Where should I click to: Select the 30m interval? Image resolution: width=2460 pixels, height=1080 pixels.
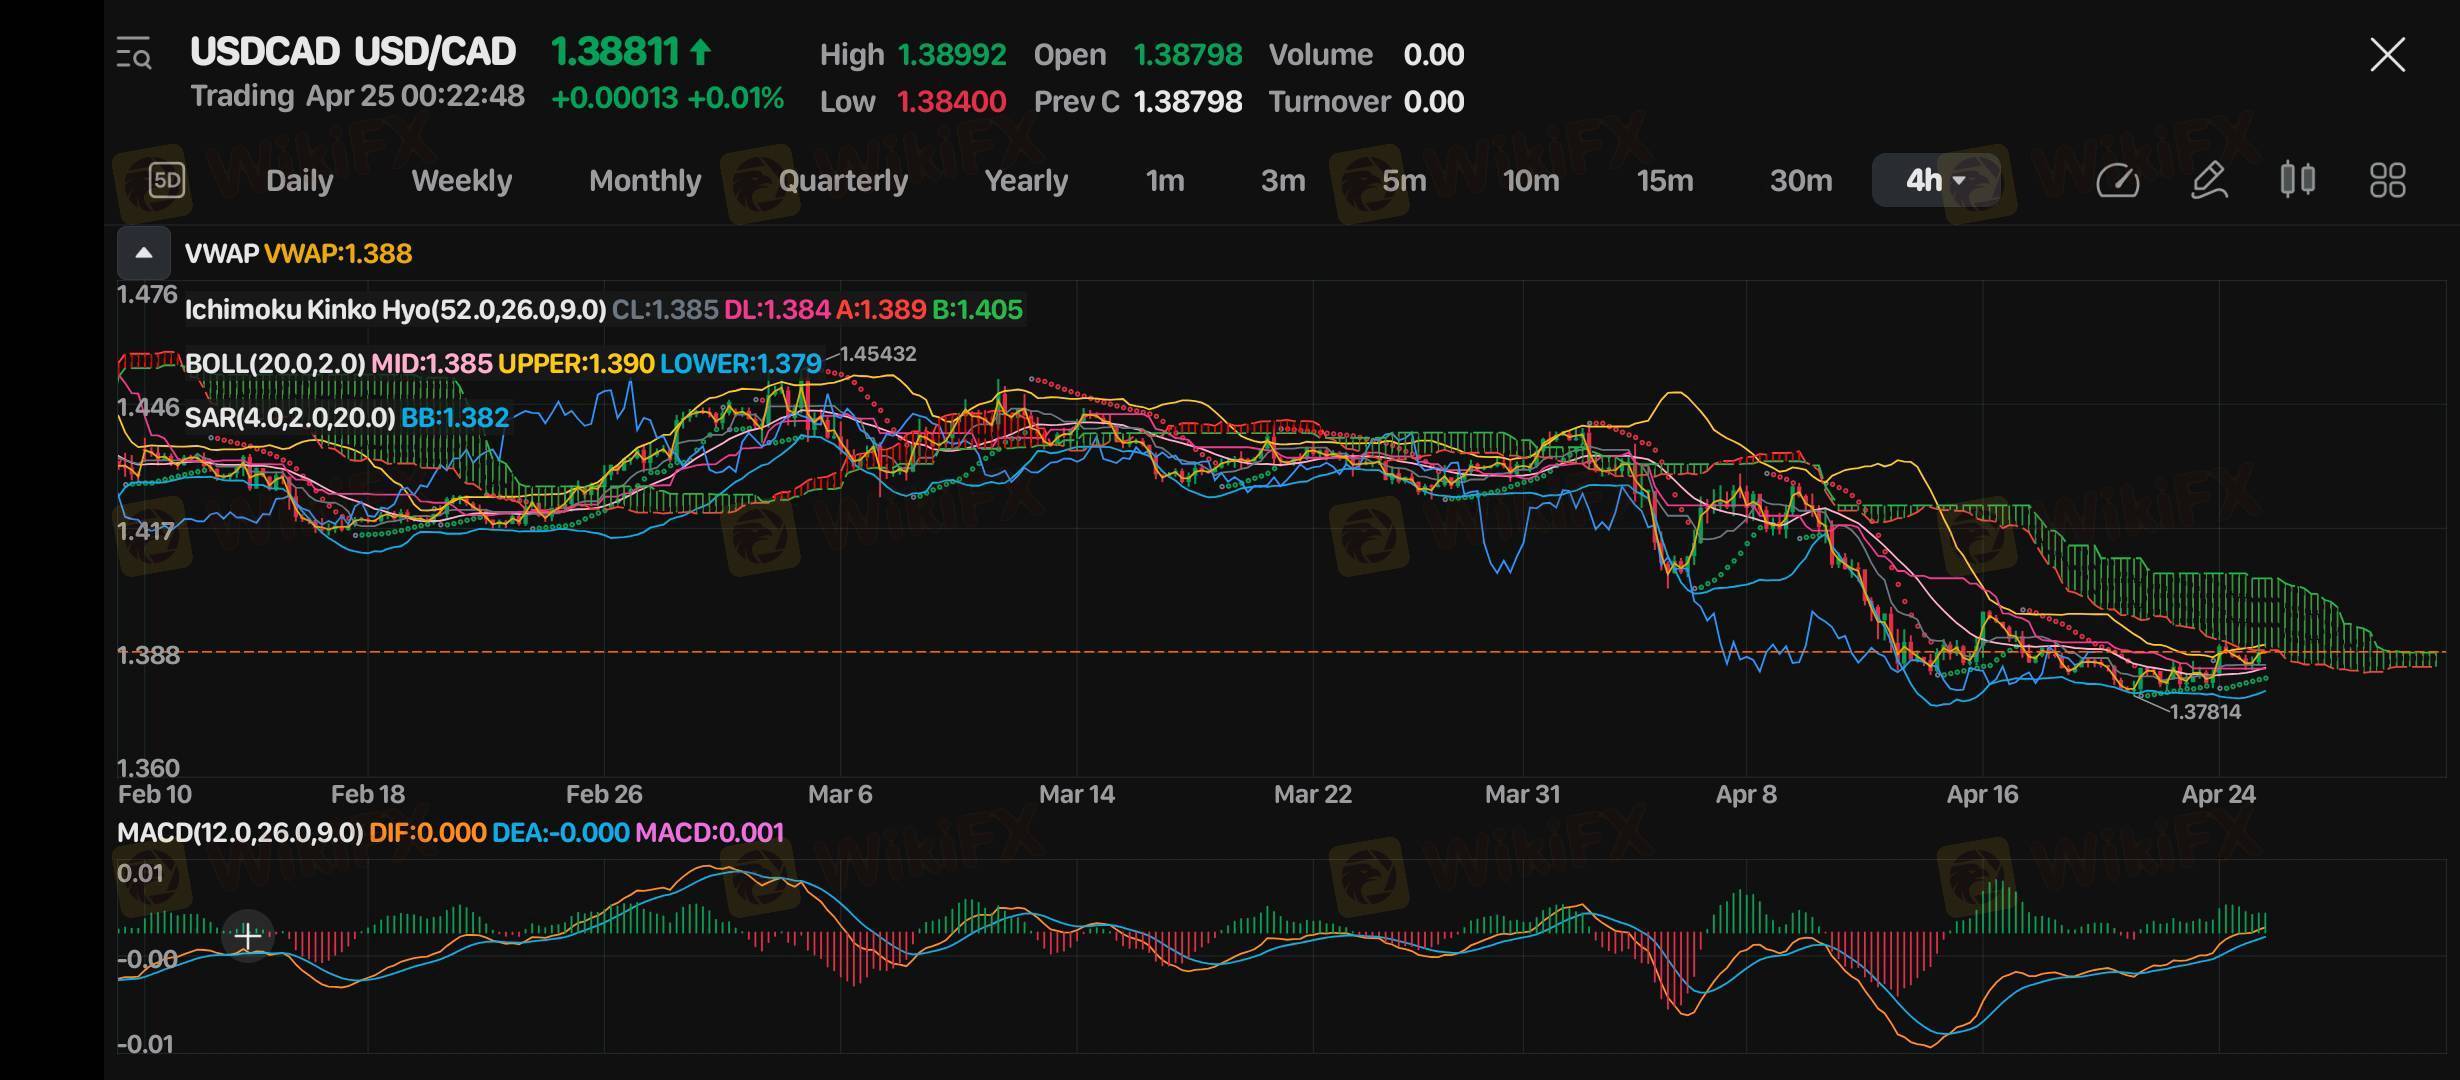pos(1800,181)
